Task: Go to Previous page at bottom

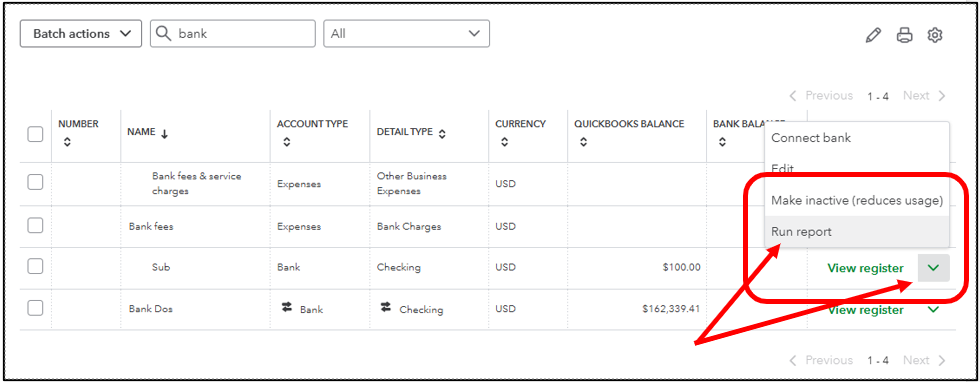Action: tap(821, 360)
